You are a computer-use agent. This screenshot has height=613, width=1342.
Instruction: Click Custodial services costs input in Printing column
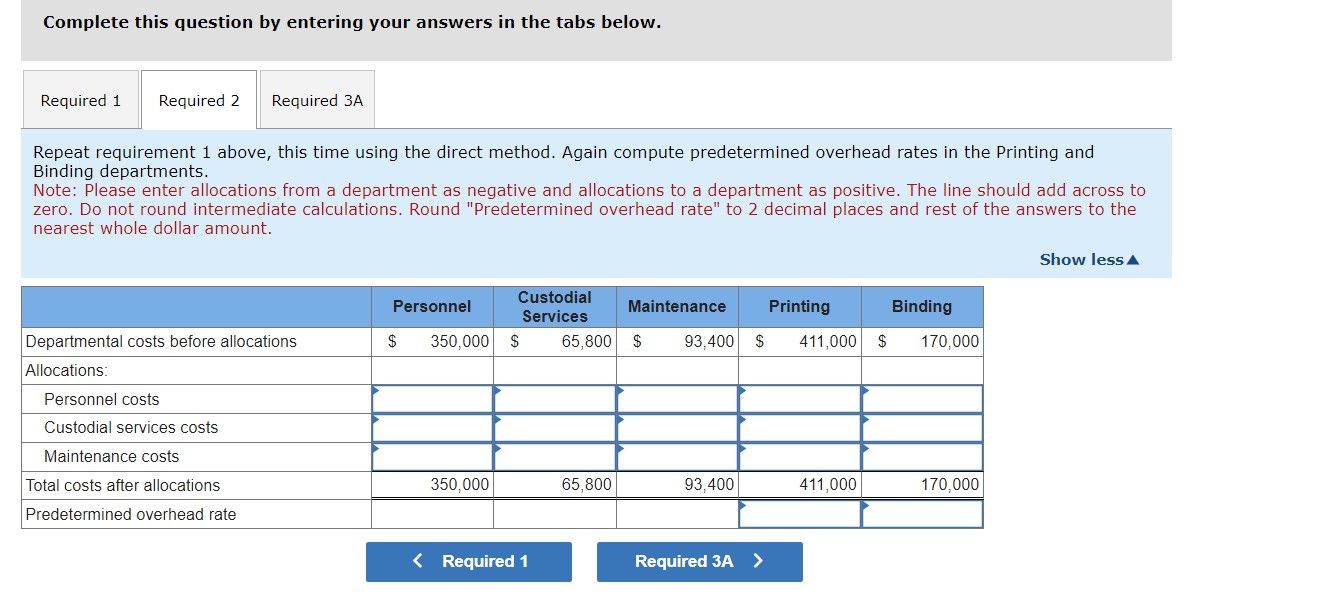[800, 427]
